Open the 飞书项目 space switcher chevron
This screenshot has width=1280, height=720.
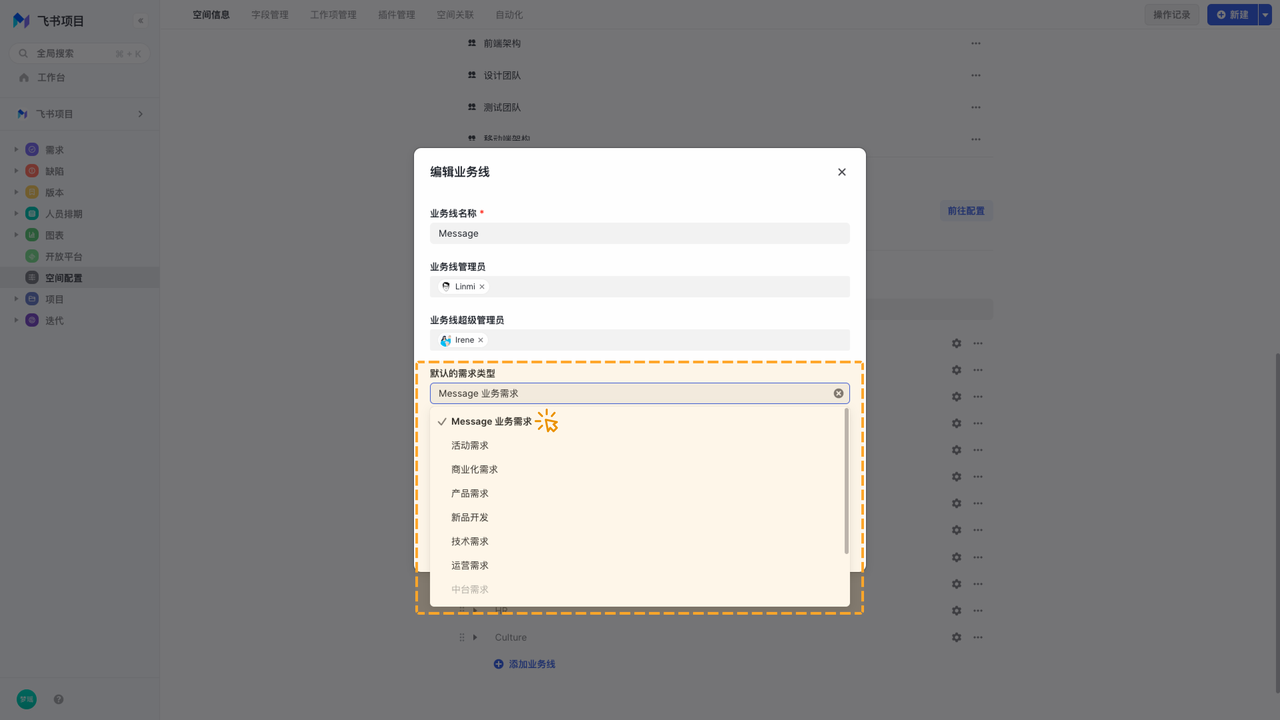coord(140,114)
